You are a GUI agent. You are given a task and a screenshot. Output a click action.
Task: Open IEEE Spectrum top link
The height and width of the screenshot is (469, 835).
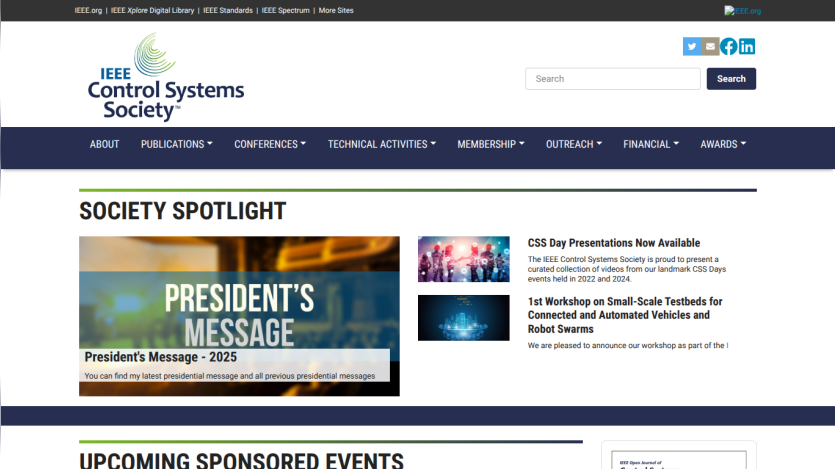click(285, 10)
